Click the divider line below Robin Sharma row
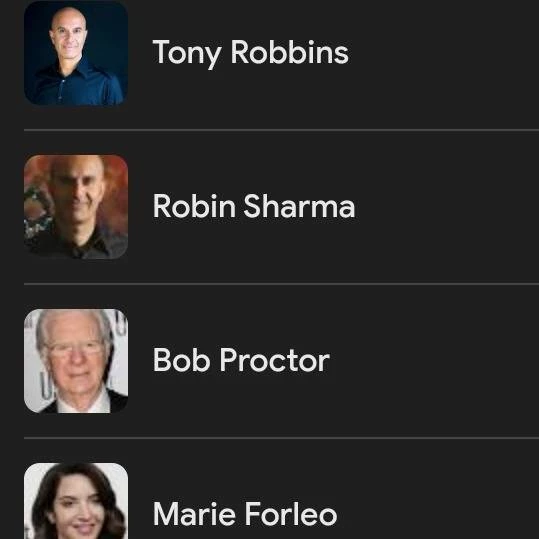Viewport: 539px width, 539px height. (282, 284)
